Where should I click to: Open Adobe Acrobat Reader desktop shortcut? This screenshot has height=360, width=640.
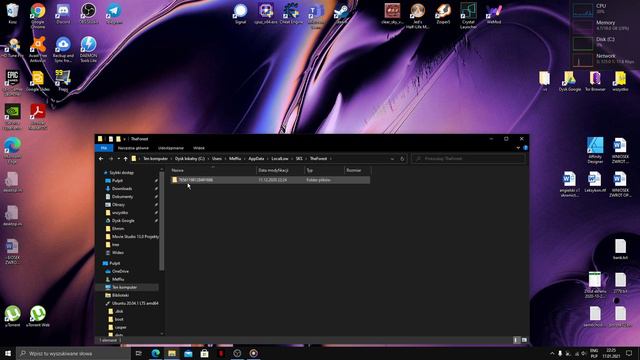click(x=38, y=117)
